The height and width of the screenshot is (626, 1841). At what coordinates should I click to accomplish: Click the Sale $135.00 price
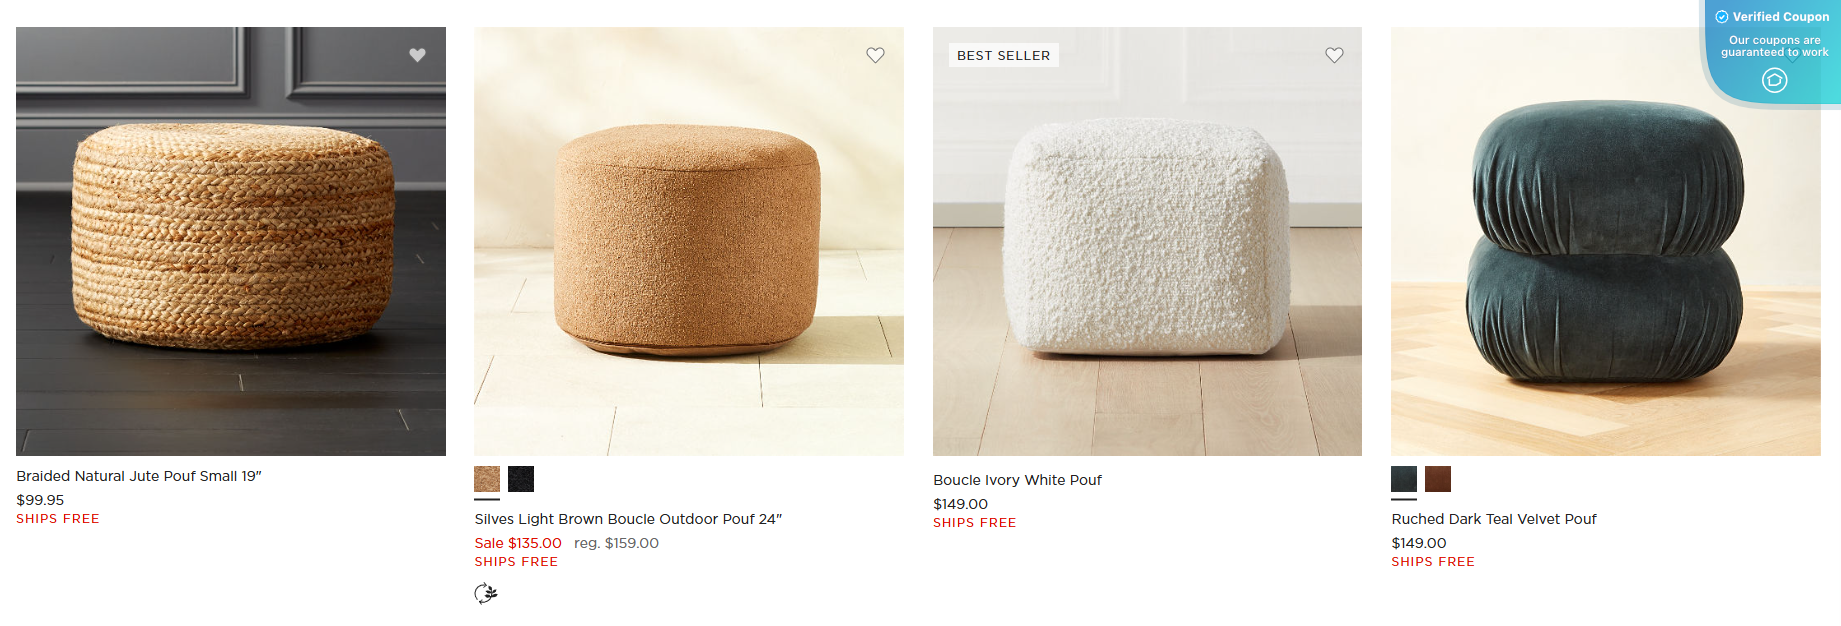pos(518,543)
